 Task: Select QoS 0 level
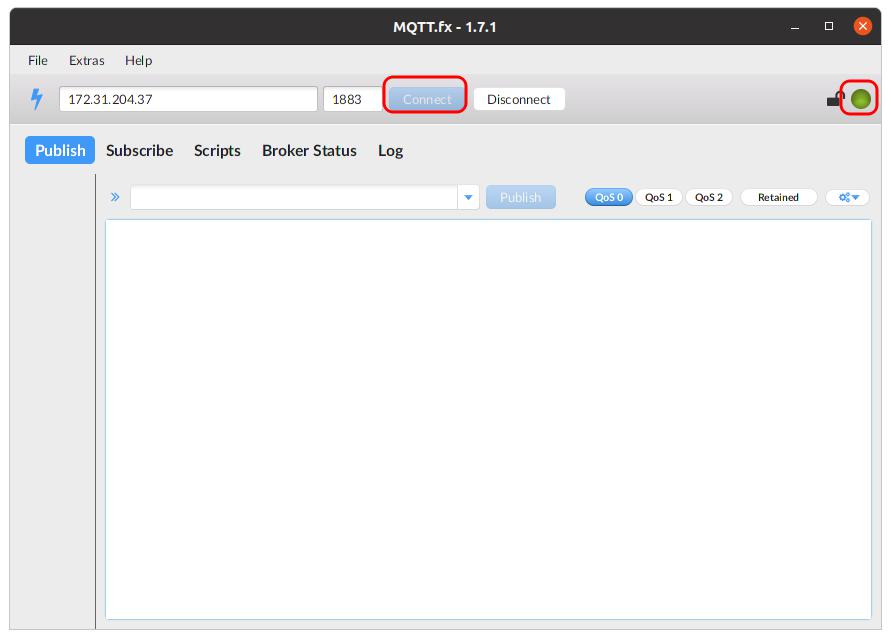[609, 197]
